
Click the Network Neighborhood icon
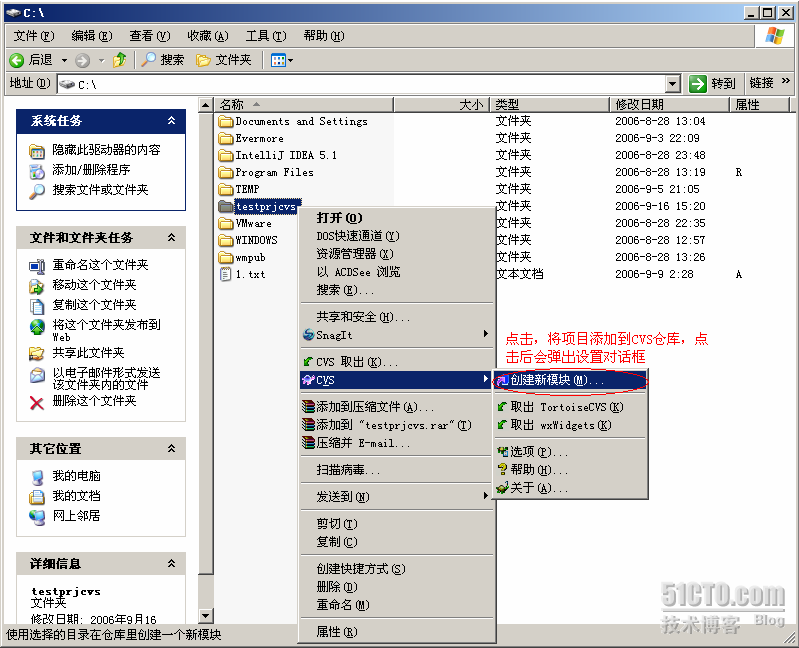click(x=37, y=517)
